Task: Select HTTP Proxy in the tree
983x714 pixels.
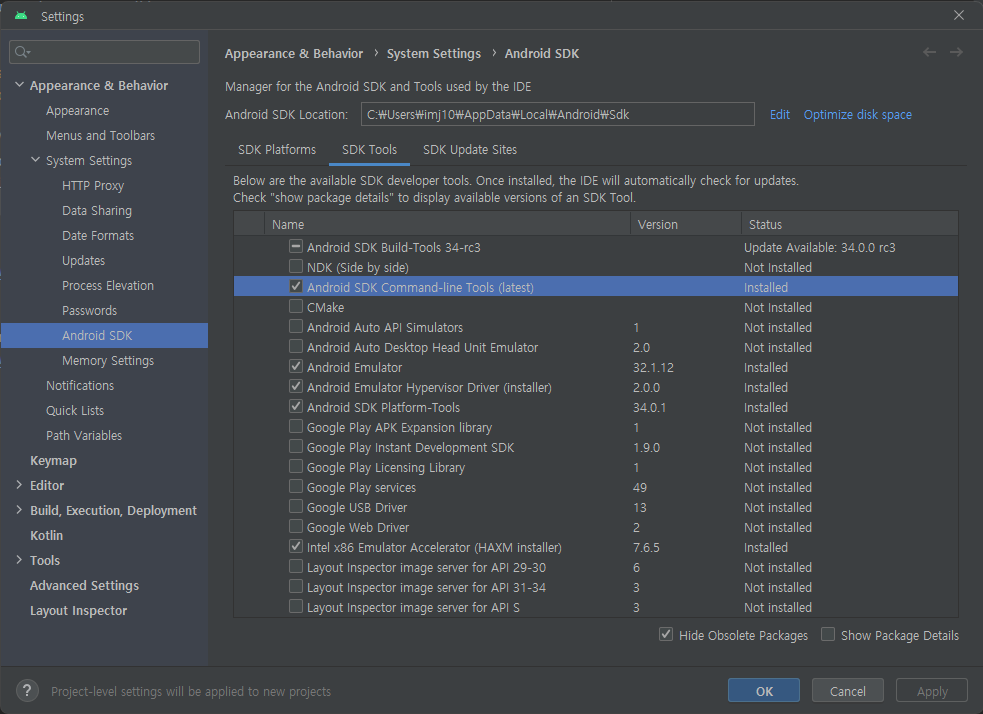Action: point(93,186)
